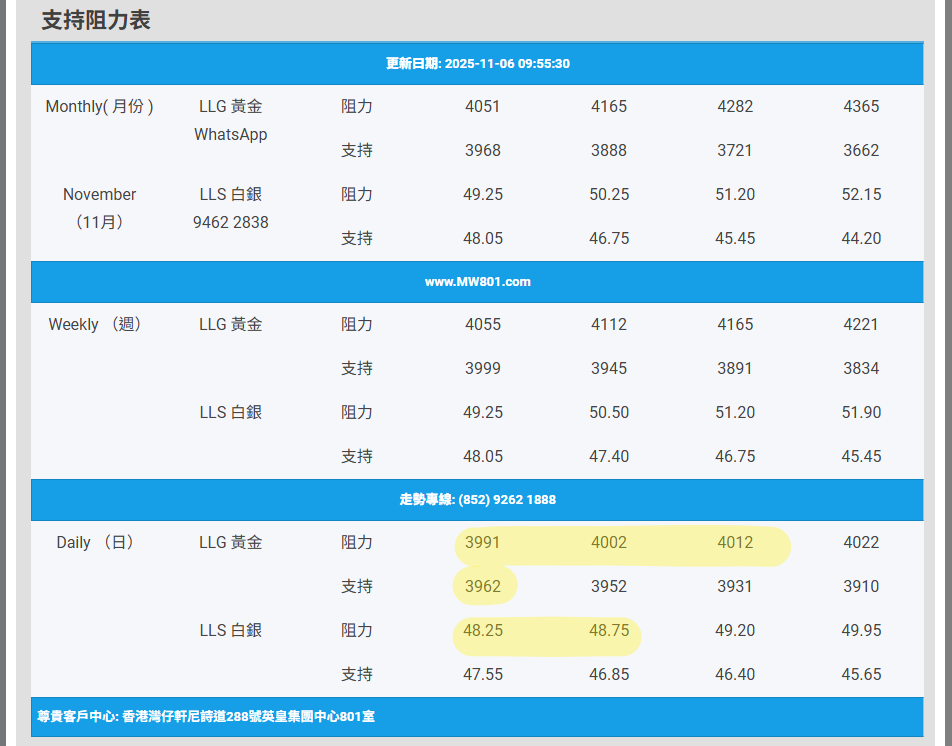Screen dimensions: 952x746
Task: Click the Daily silver support value 45.65
Action: click(x=860, y=674)
